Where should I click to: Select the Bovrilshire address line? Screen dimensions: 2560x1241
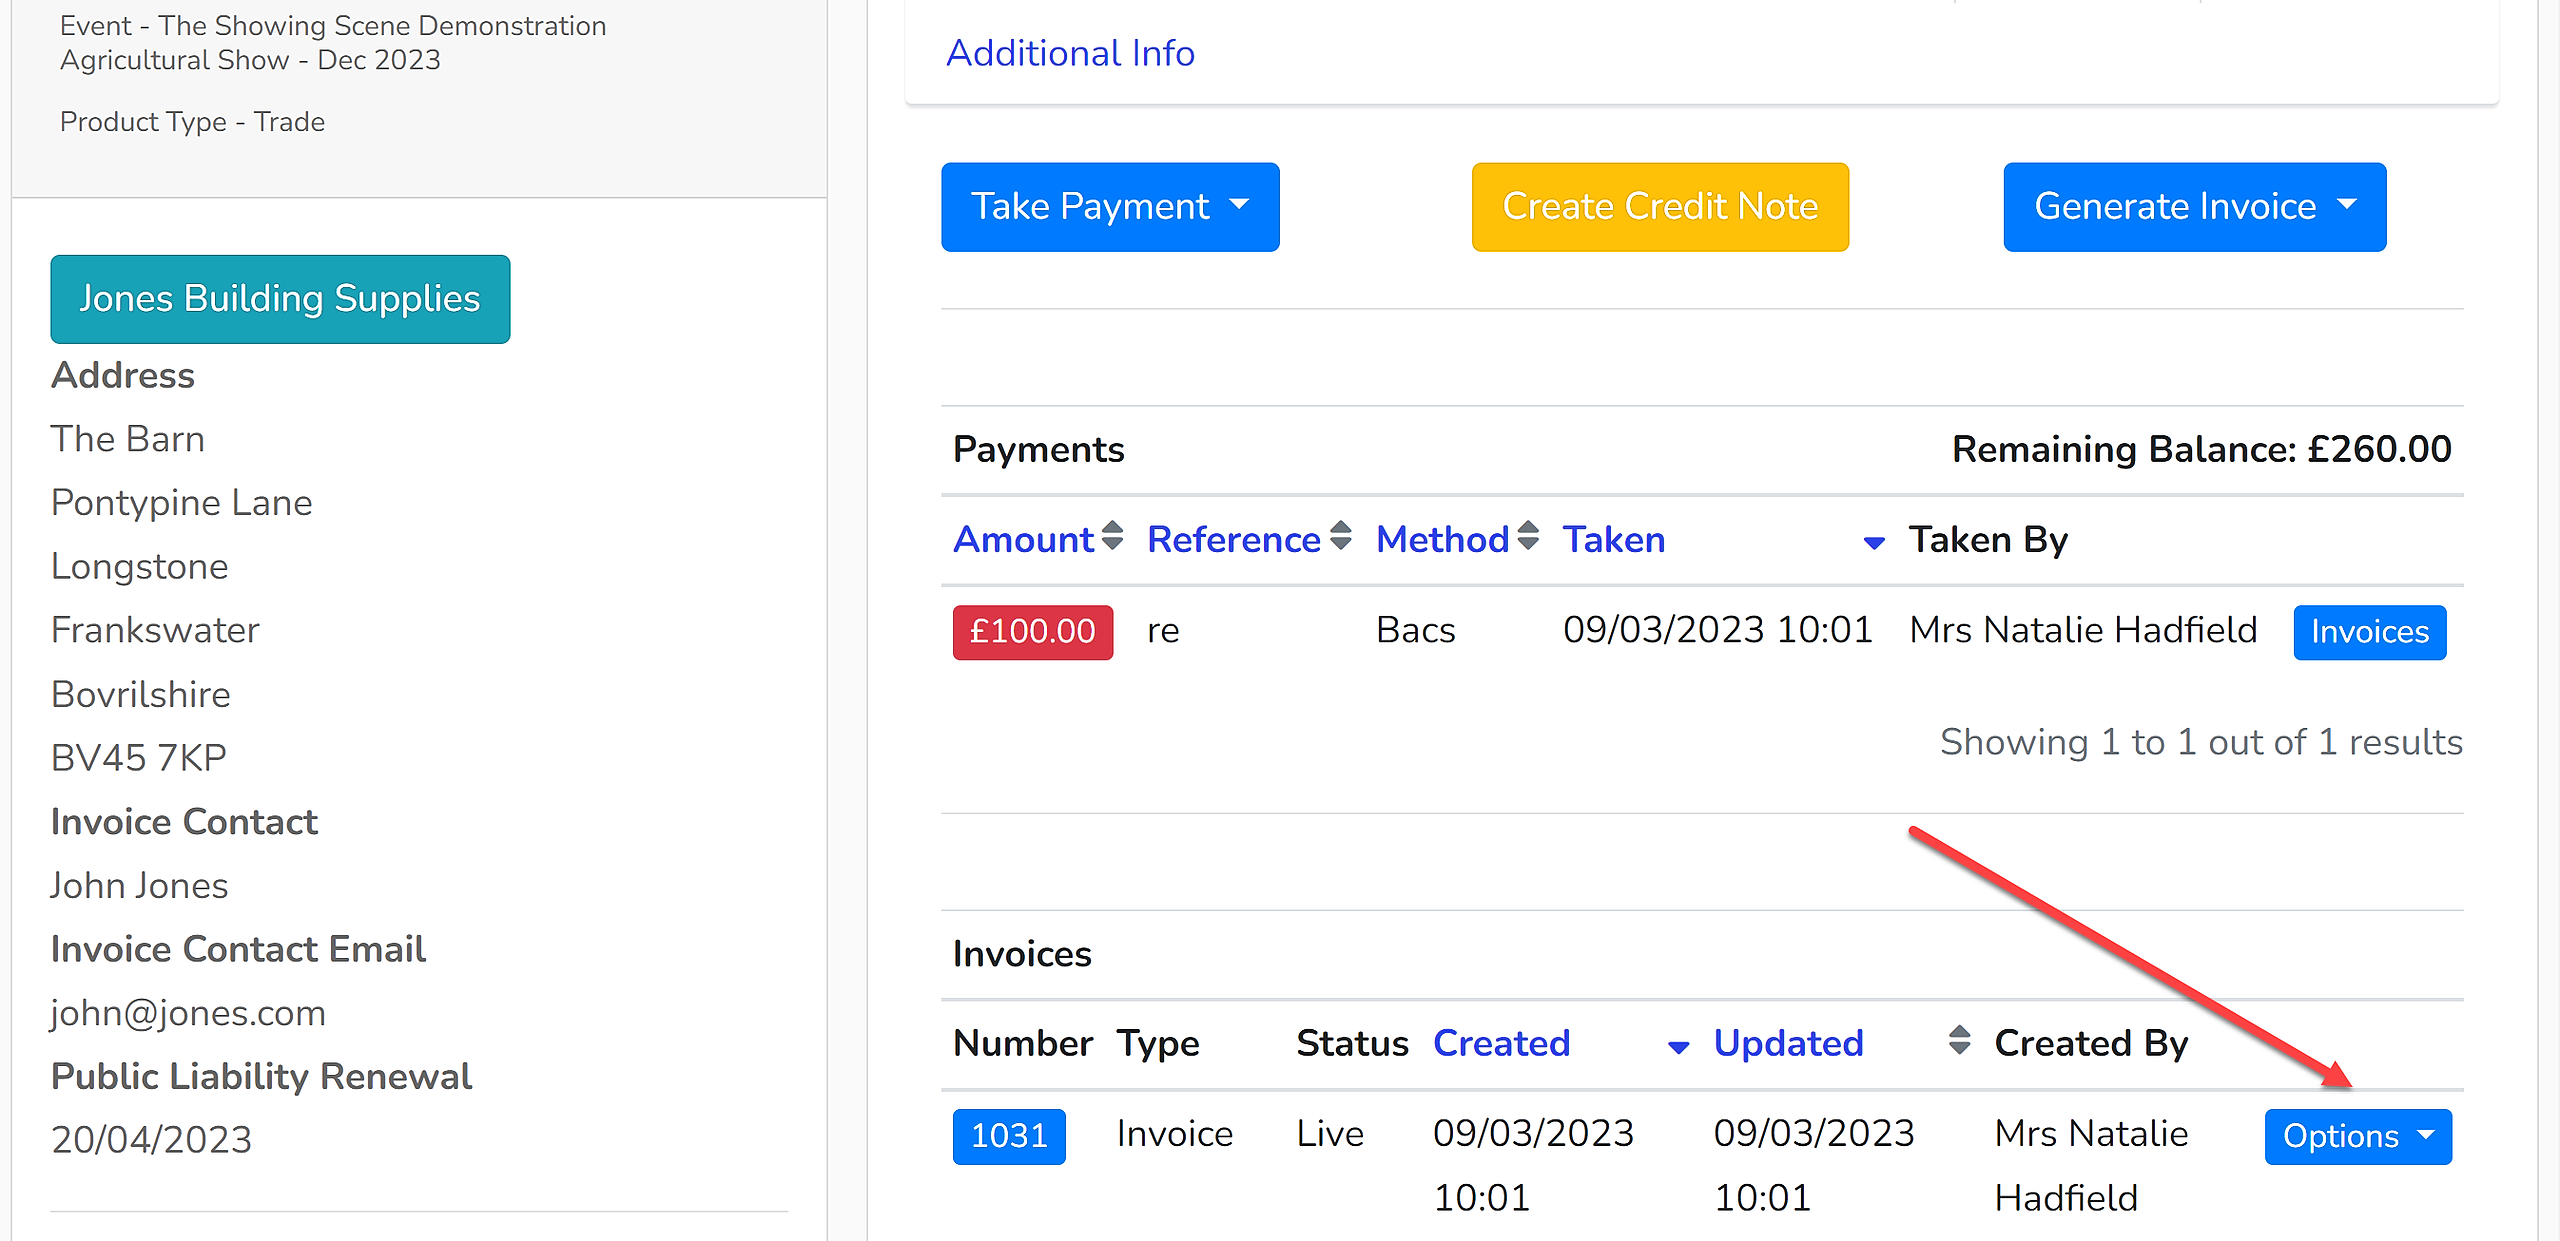(141, 695)
